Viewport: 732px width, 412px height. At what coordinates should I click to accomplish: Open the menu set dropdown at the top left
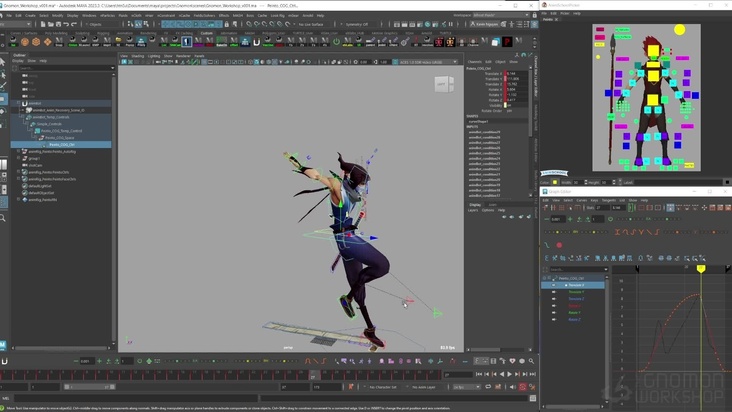coord(16,24)
